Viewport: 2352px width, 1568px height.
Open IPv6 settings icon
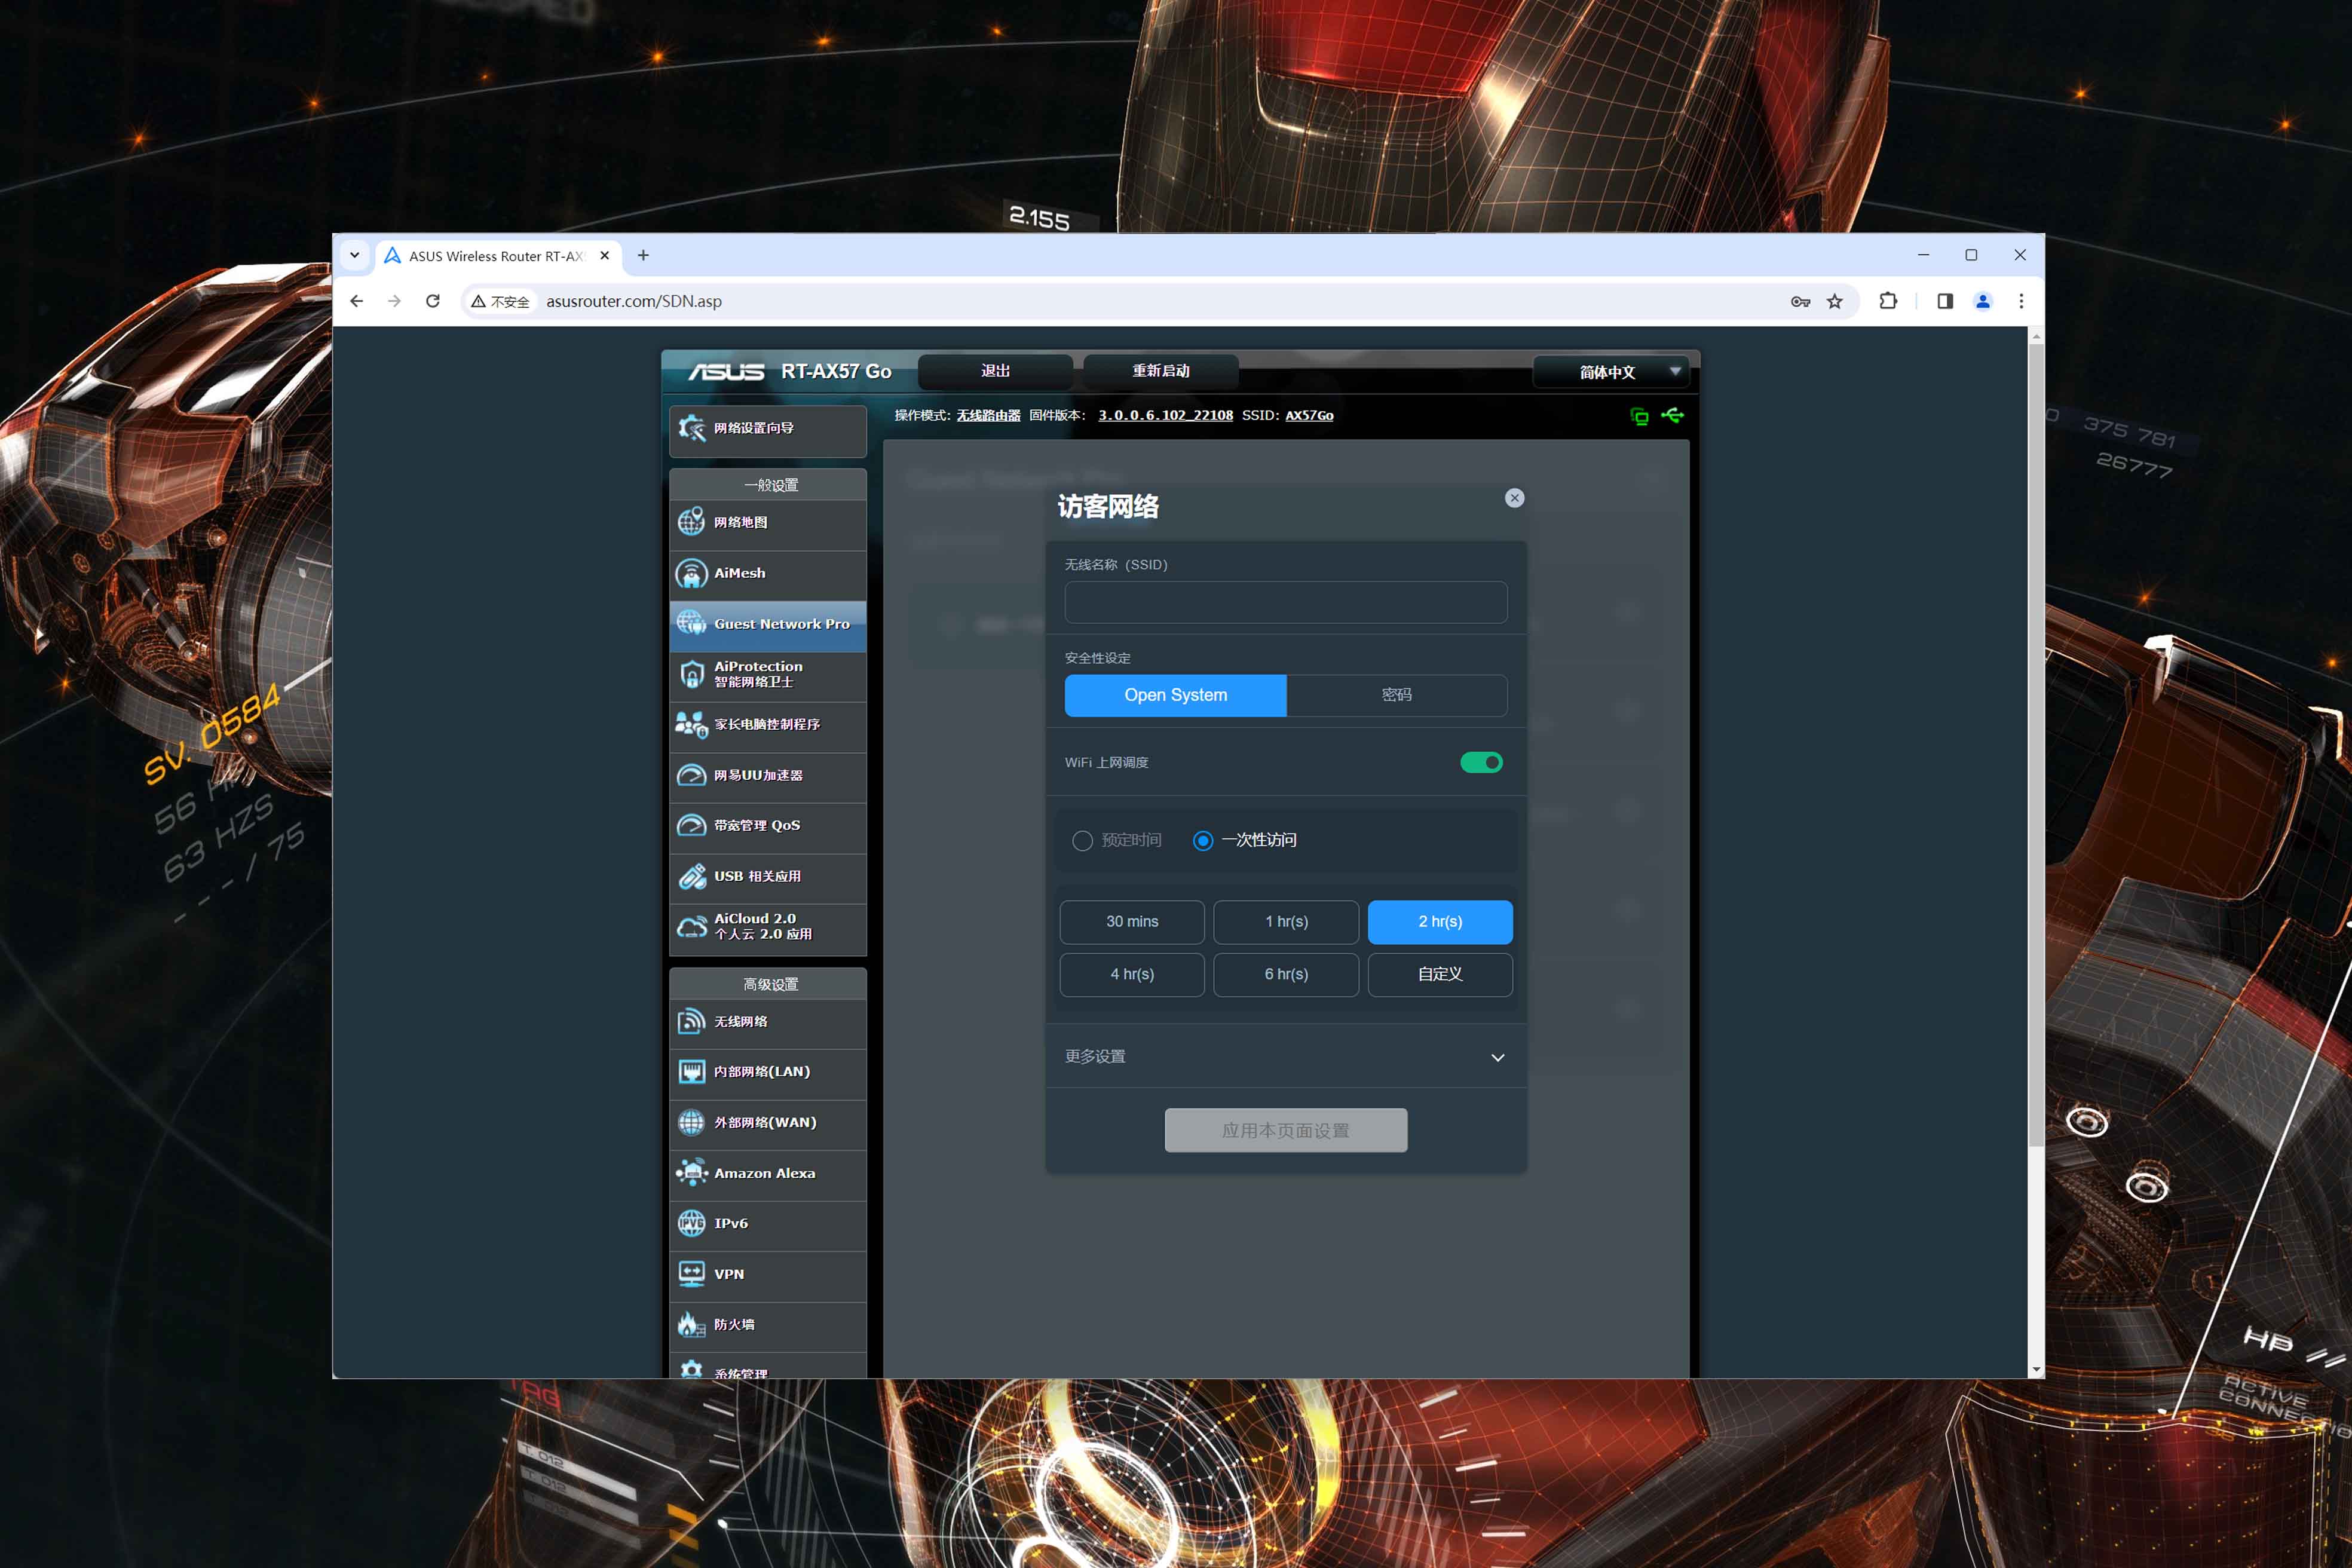tap(691, 1223)
